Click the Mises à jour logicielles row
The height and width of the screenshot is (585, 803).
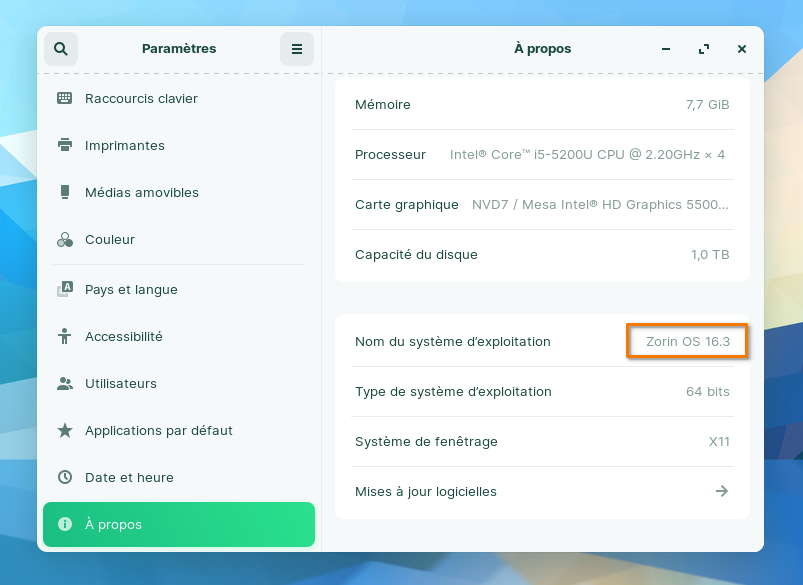pyautogui.click(x=542, y=491)
